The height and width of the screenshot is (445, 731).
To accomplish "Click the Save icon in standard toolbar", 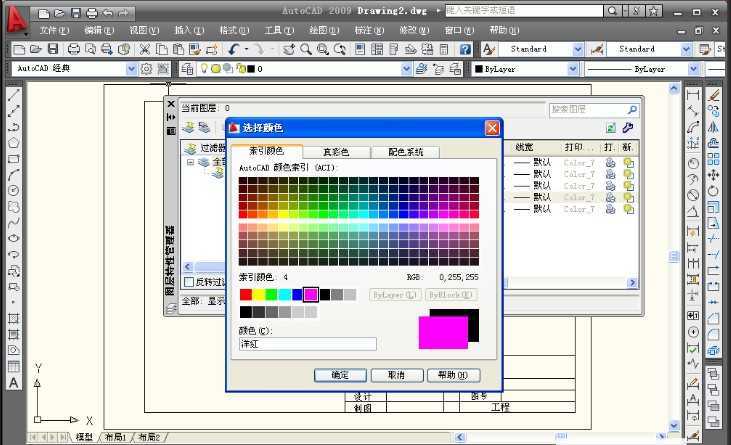I will 53,49.
